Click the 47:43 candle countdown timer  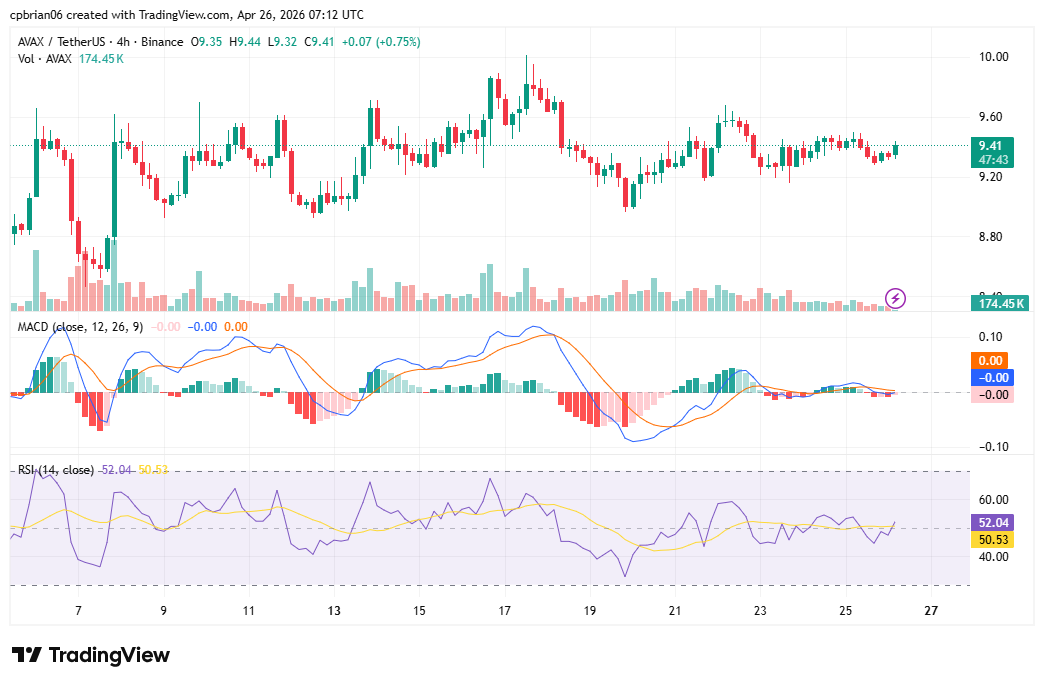991,160
